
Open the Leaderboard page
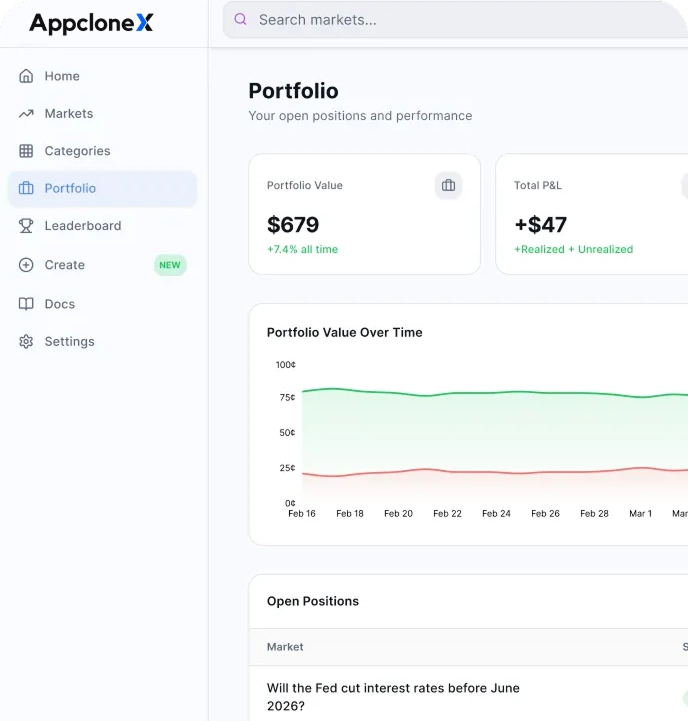pyautogui.click(x=102, y=226)
